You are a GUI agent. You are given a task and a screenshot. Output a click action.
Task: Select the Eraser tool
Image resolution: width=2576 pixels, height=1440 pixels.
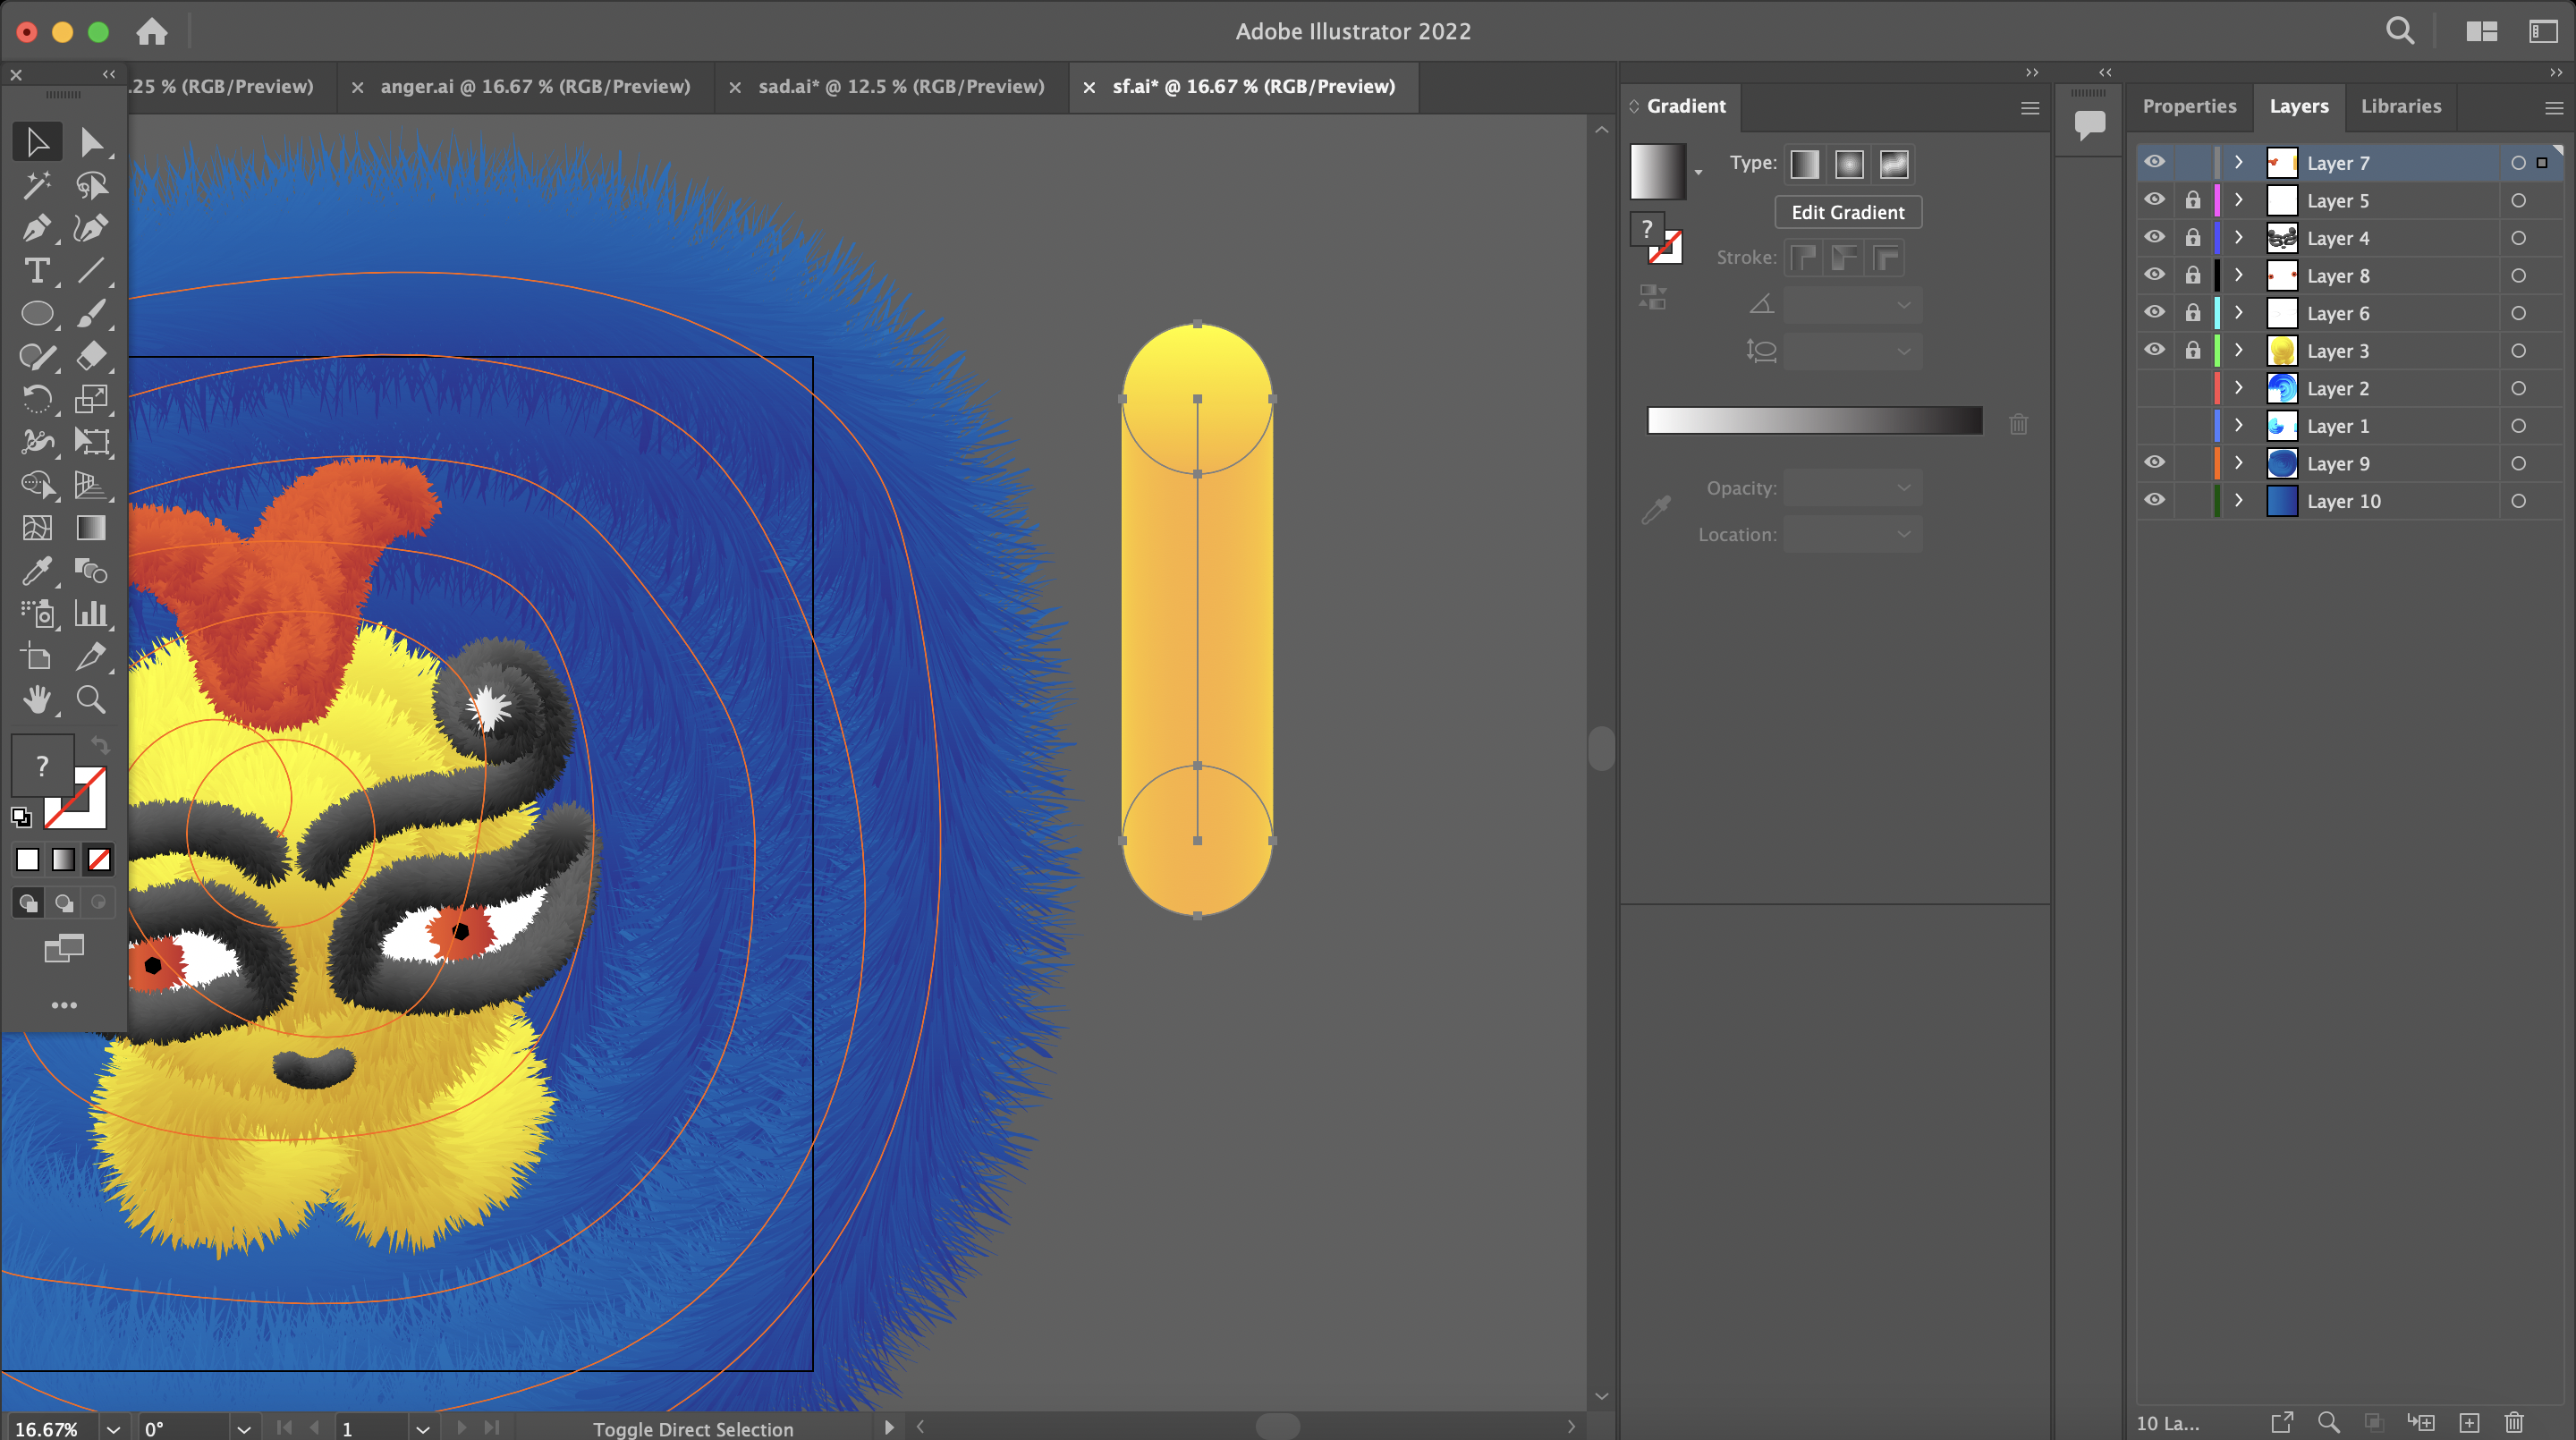click(x=91, y=356)
